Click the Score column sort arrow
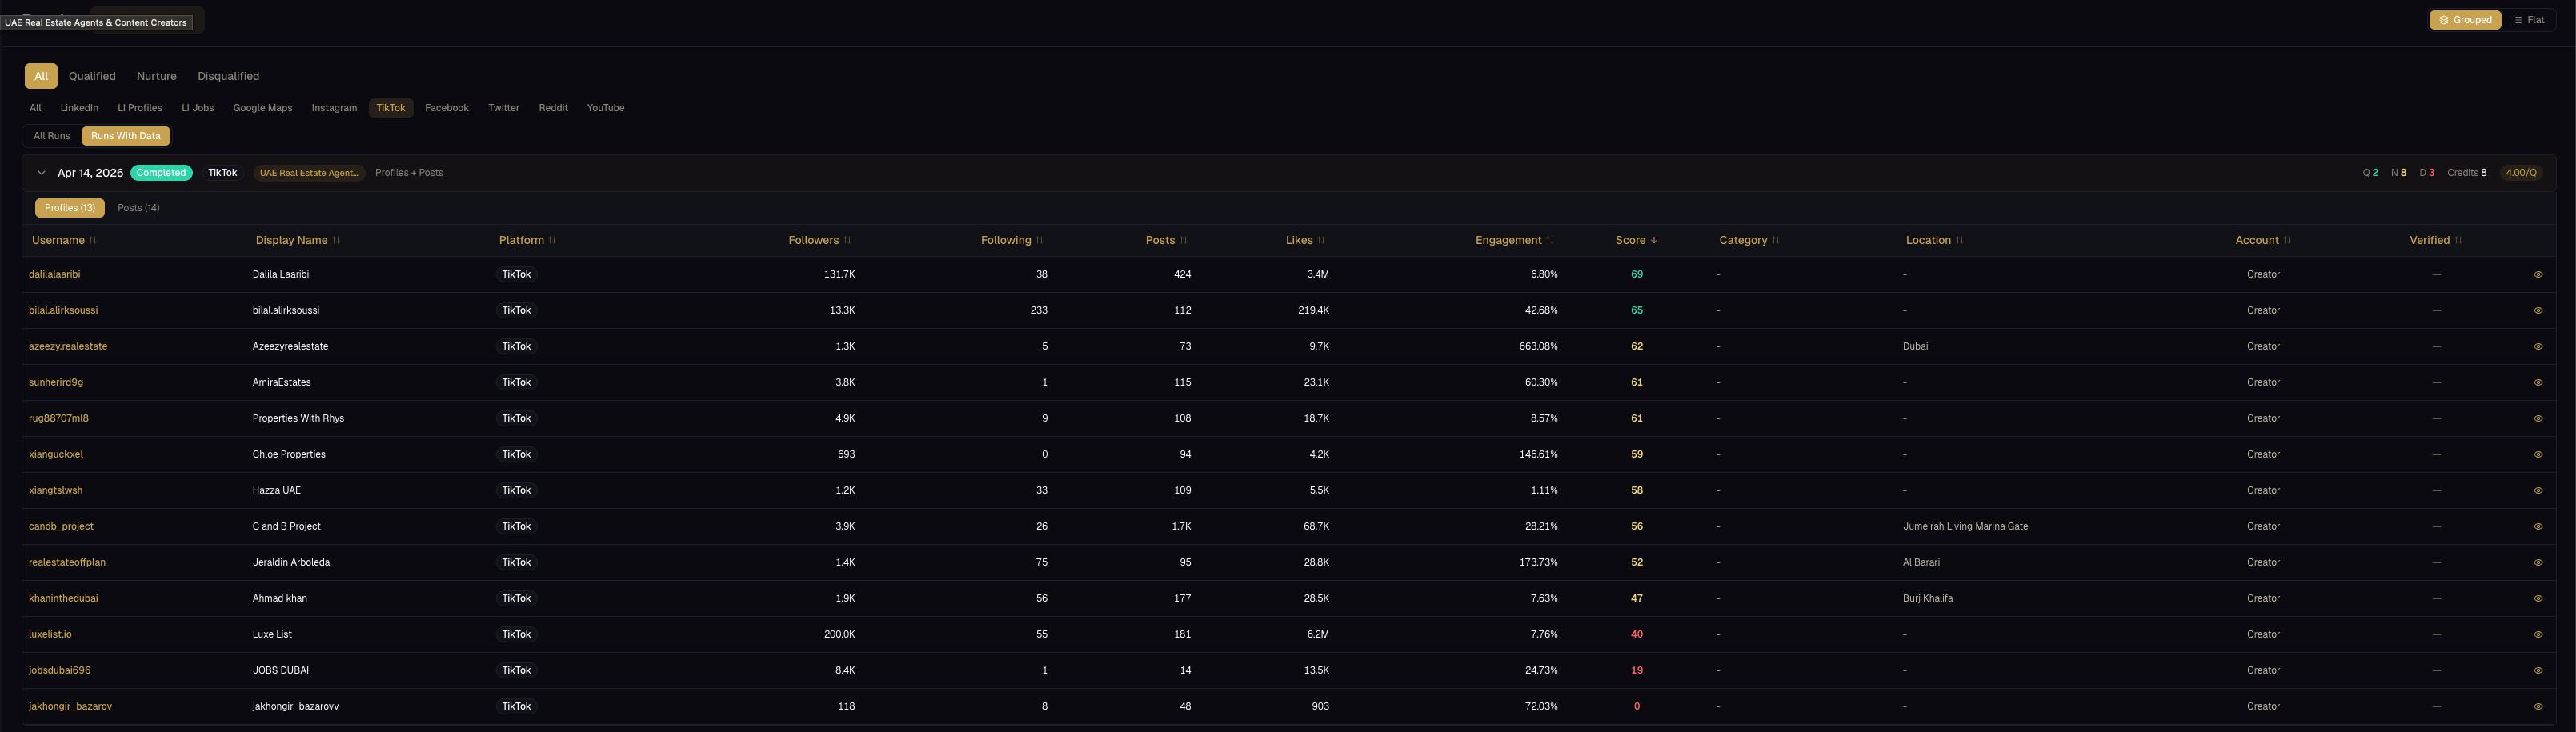The width and height of the screenshot is (2576, 732). pyautogui.click(x=1653, y=240)
